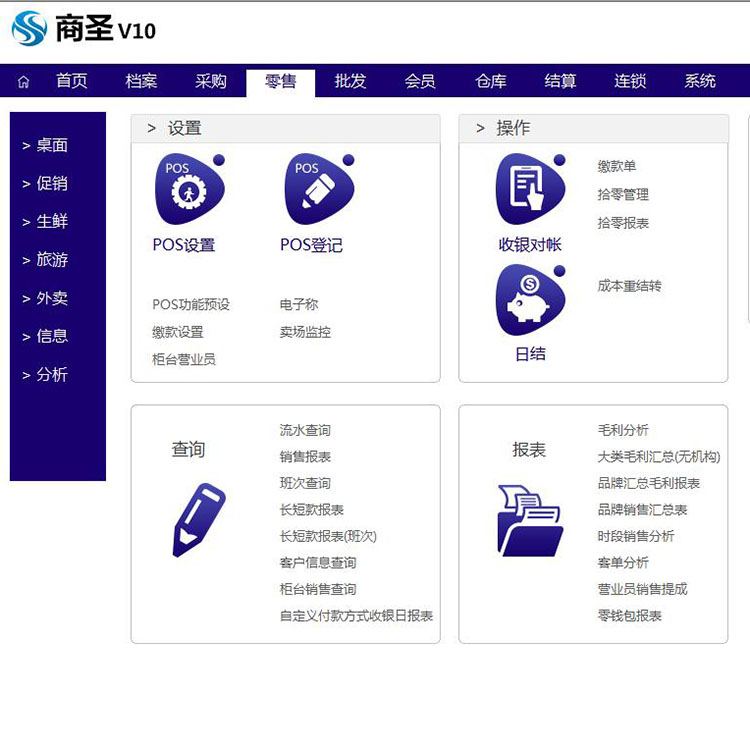Open 柜台营业员 link
This screenshot has height=750, width=750.
(x=184, y=359)
